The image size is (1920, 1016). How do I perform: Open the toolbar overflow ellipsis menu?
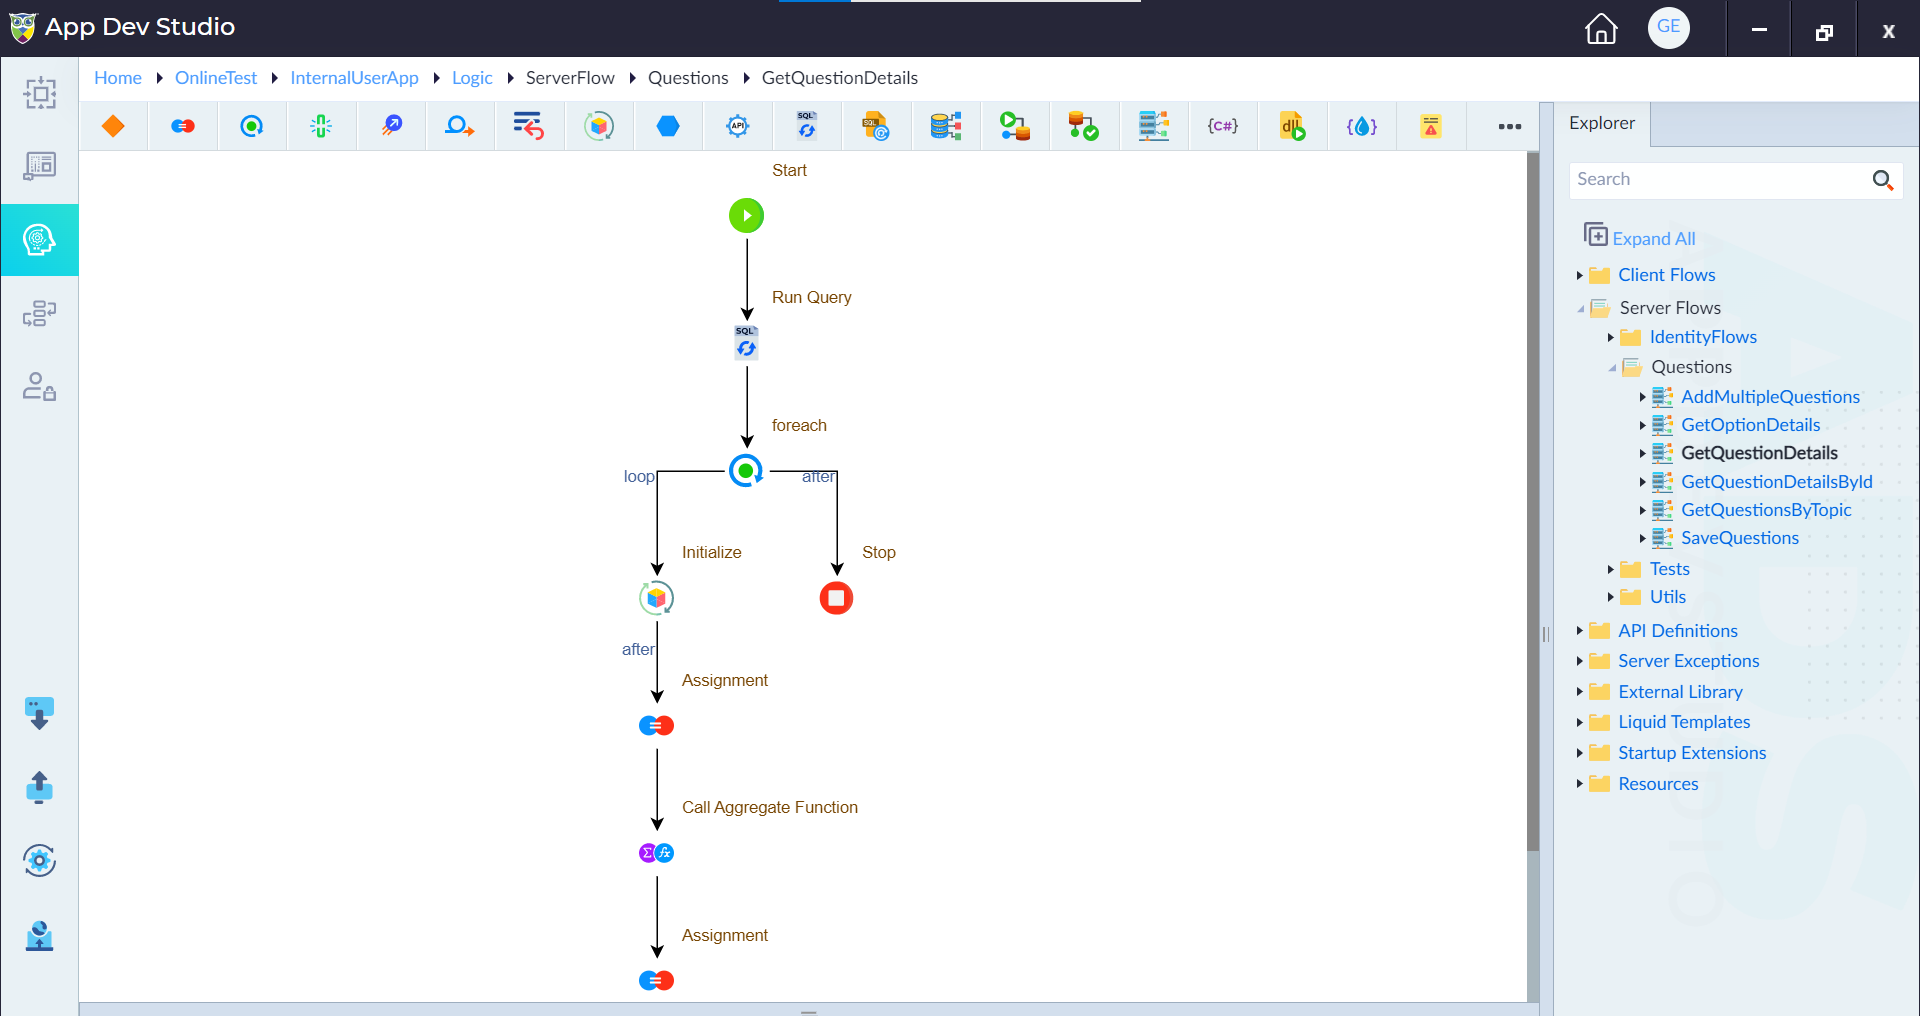pyautogui.click(x=1510, y=126)
